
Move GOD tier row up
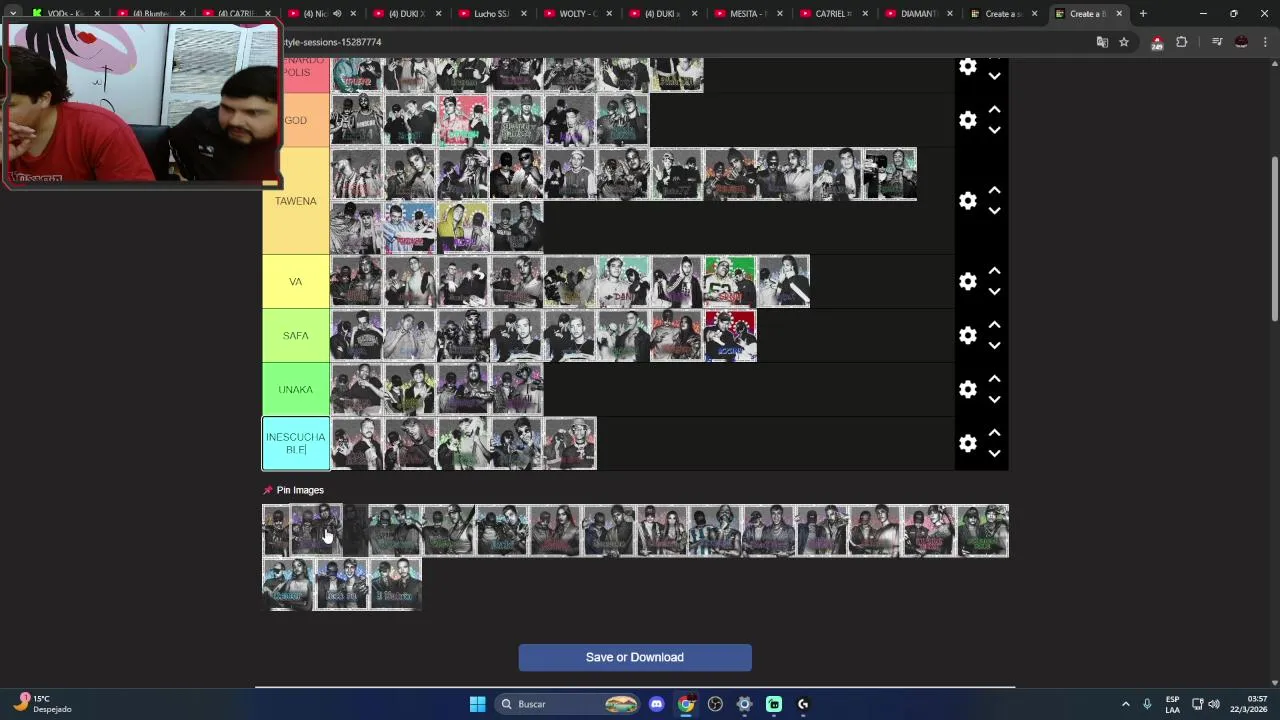pos(994,110)
